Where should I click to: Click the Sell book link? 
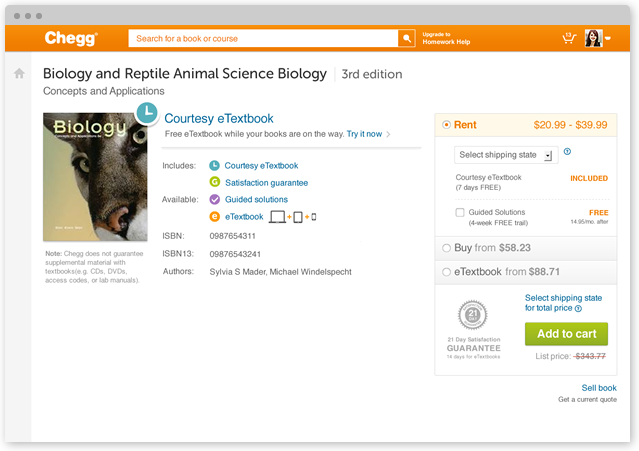(599, 388)
